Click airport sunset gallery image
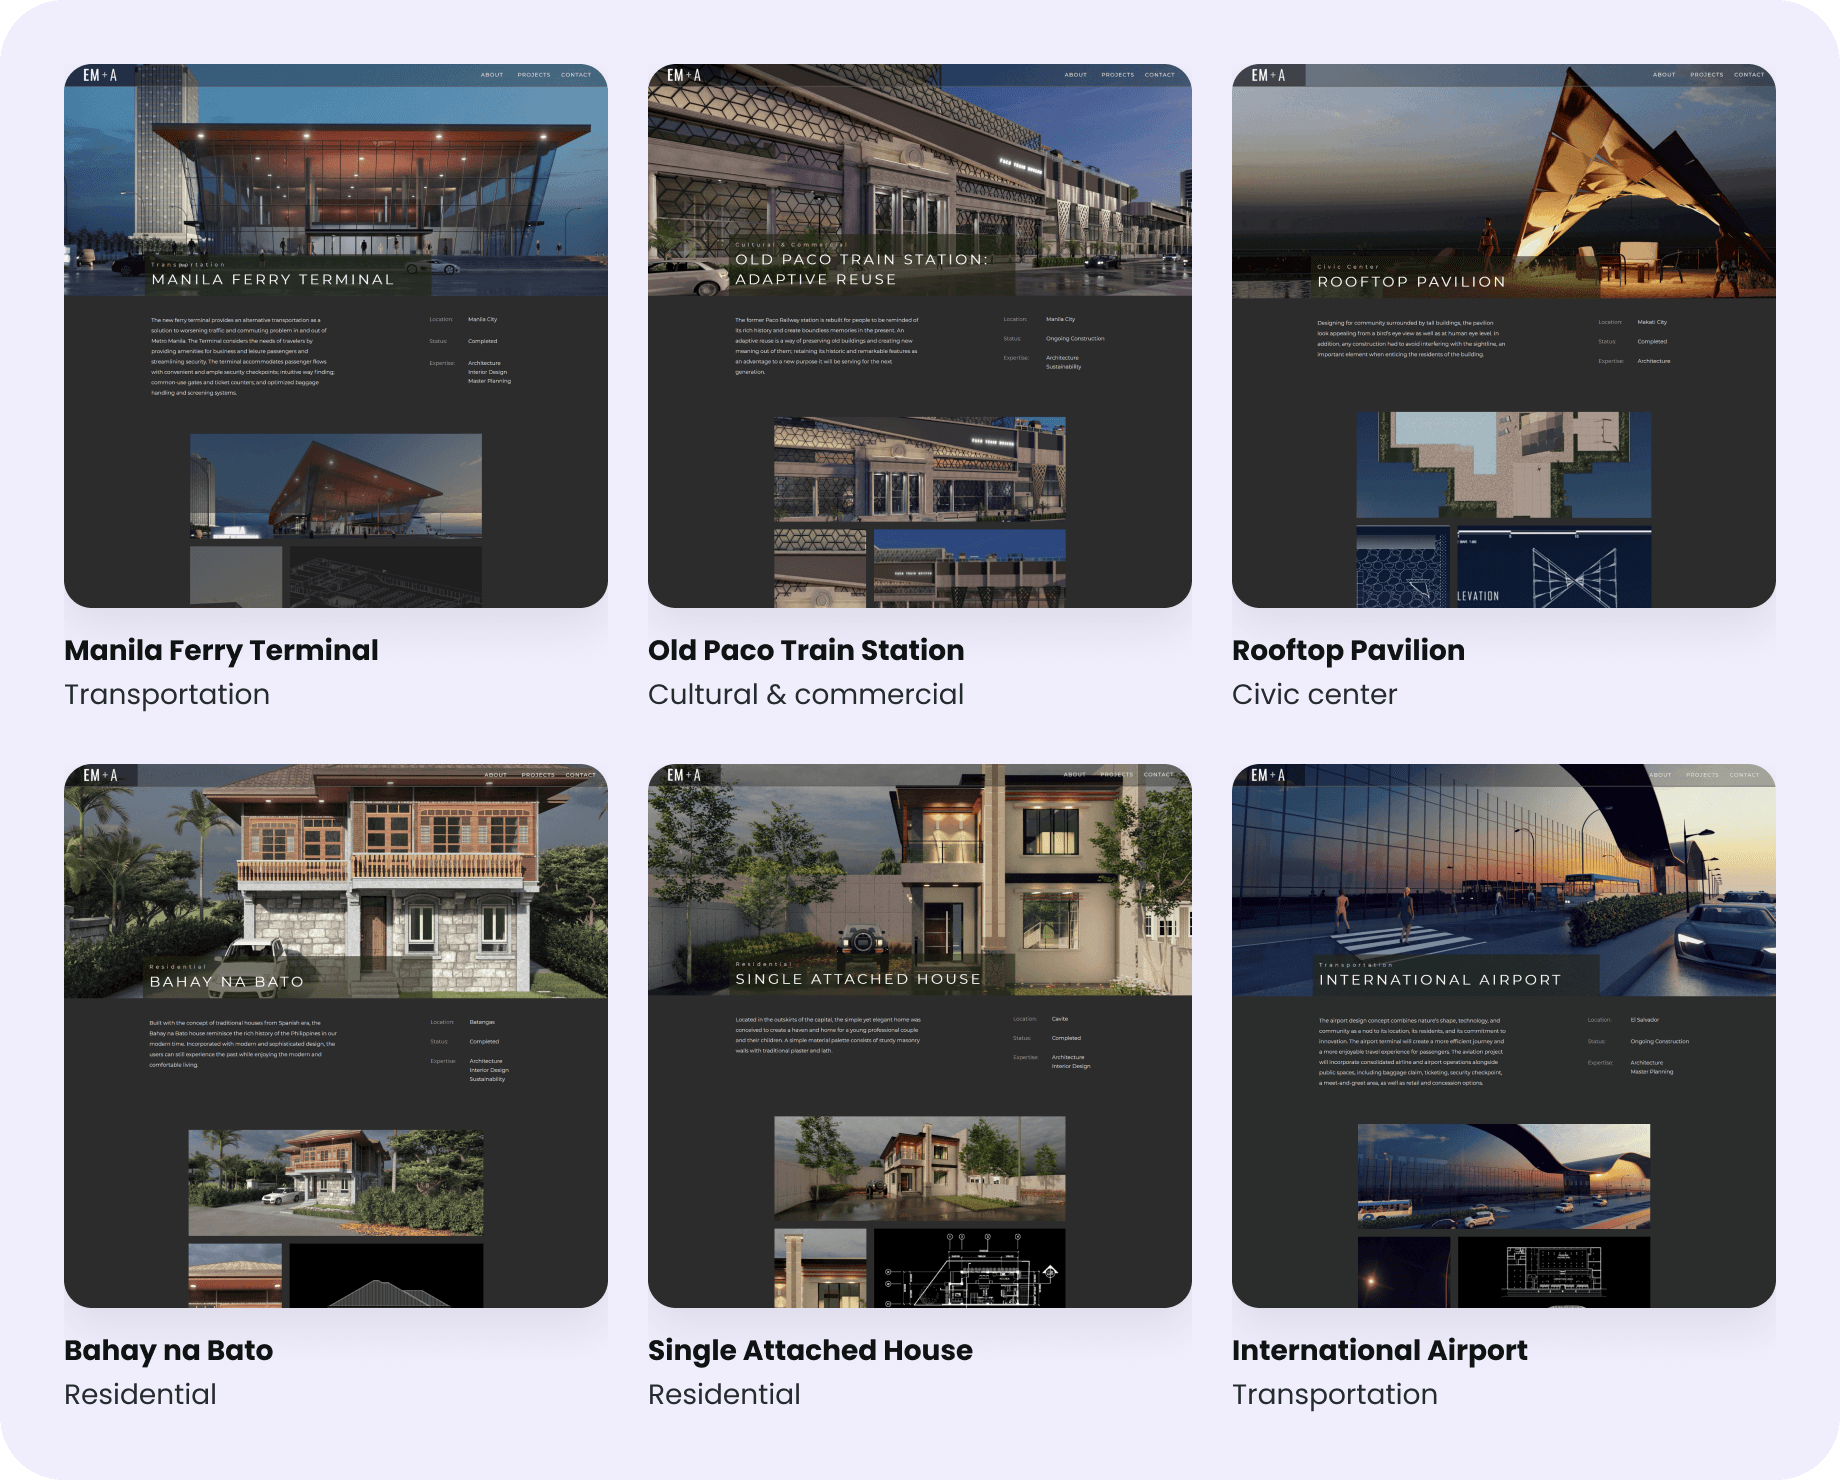This screenshot has height=1480, width=1840. click(x=1504, y=1176)
